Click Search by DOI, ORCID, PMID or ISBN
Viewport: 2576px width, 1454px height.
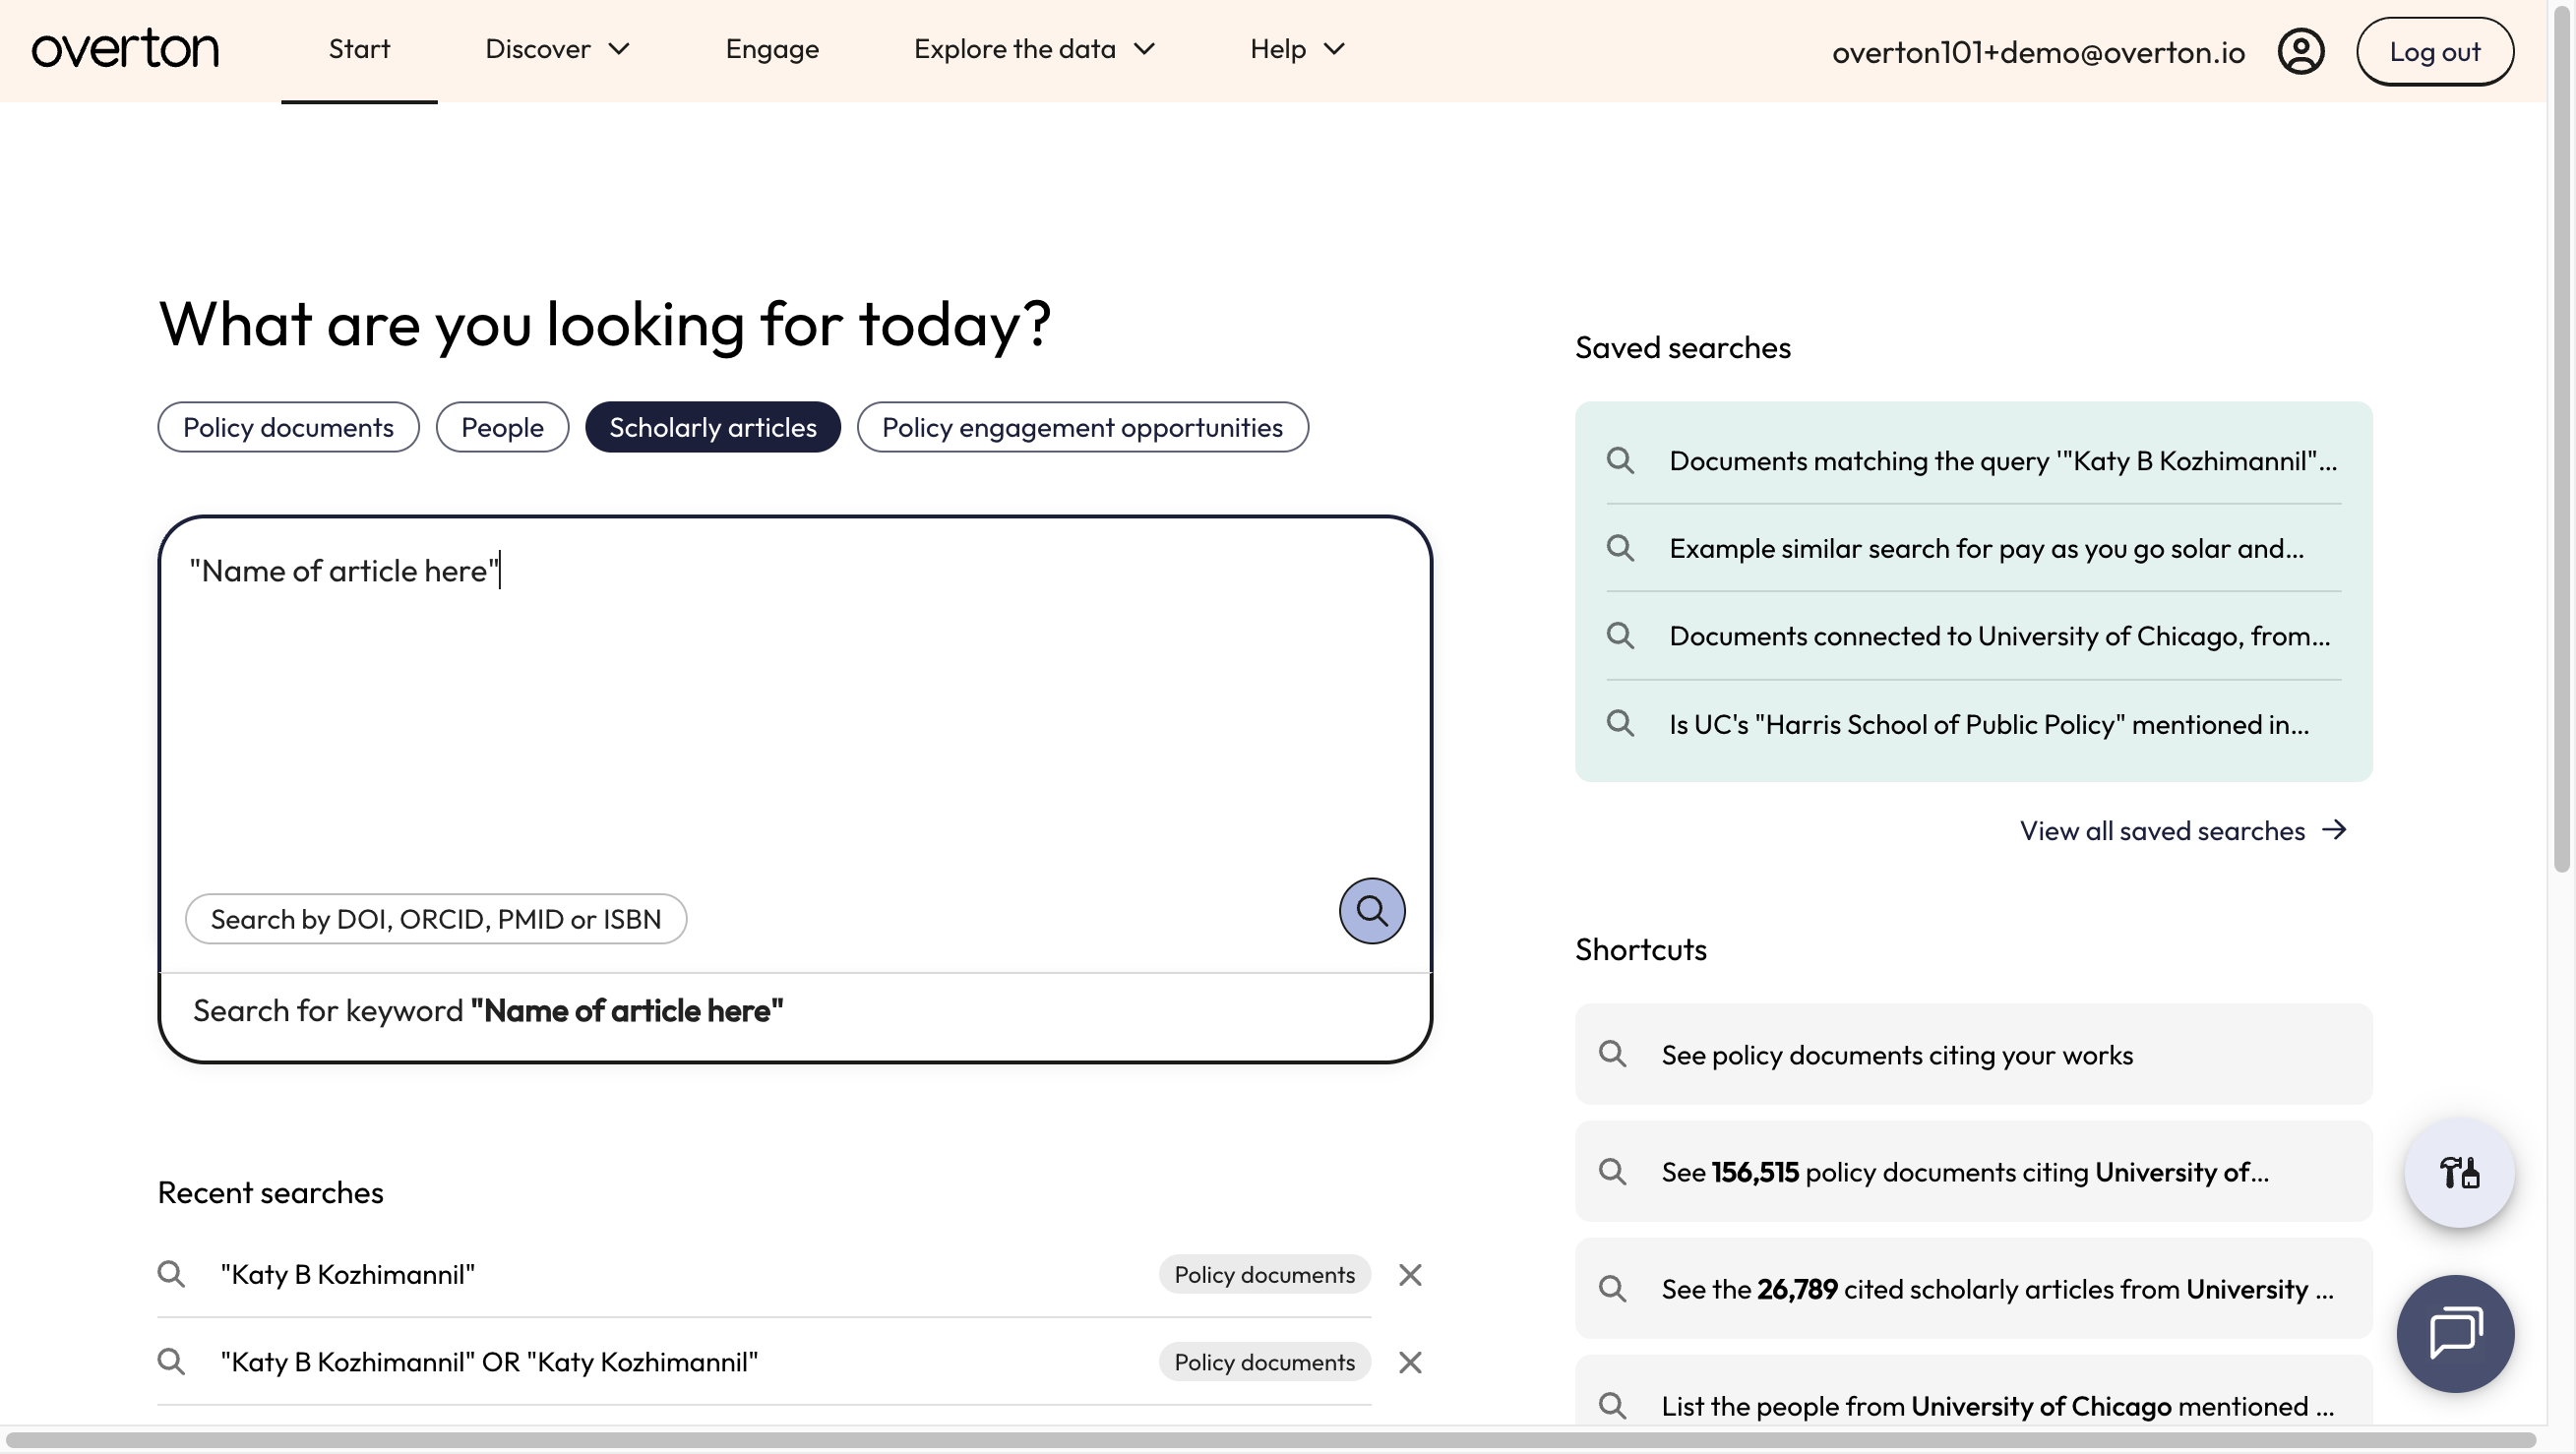click(436, 918)
